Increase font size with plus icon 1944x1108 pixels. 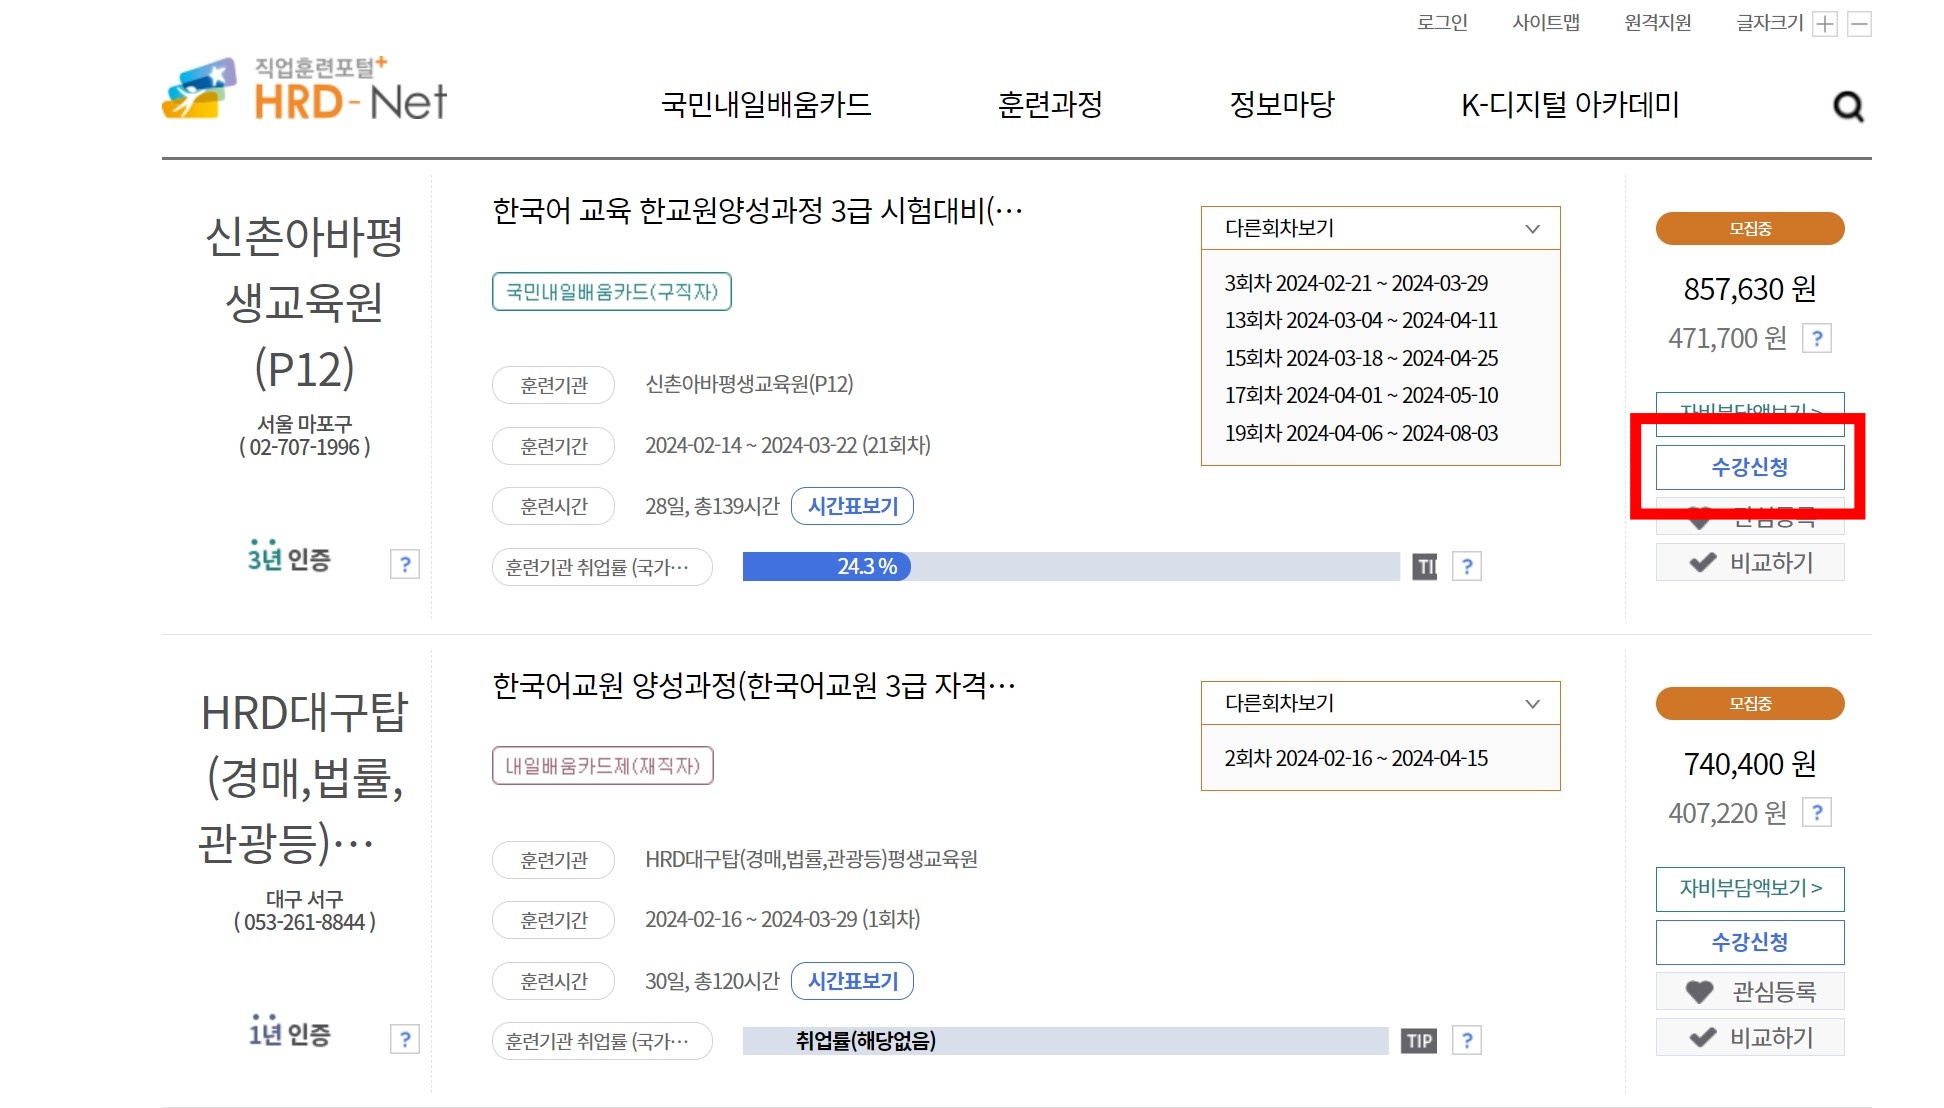[x=1825, y=24]
